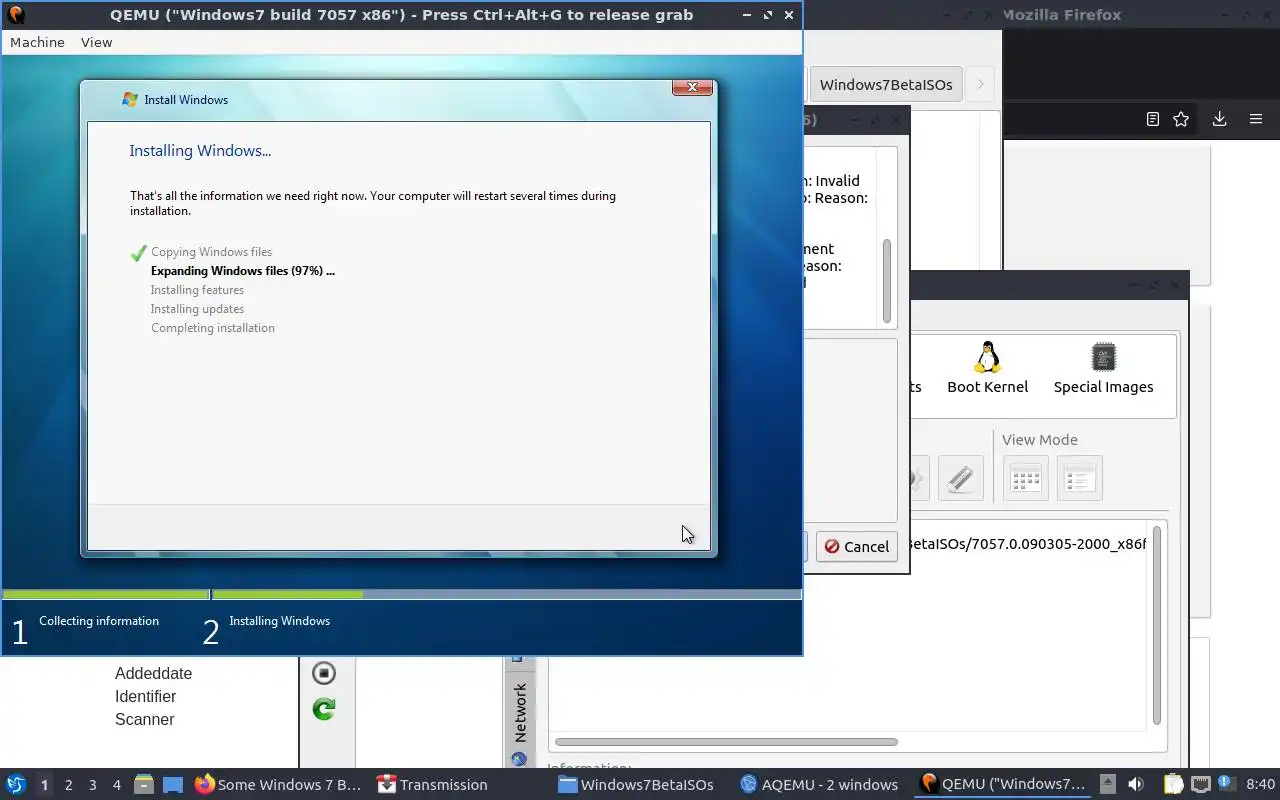Image resolution: width=1280 pixels, height=800 pixels.
Task: Open the file manager launcher in the taskbar
Action: 143,784
